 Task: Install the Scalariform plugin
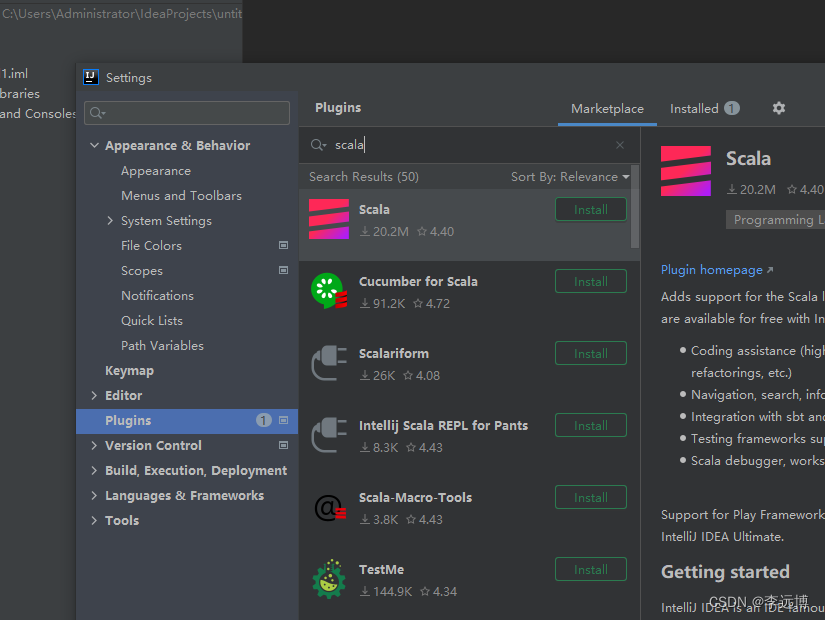pyautogui.click(x=591, y=354)
